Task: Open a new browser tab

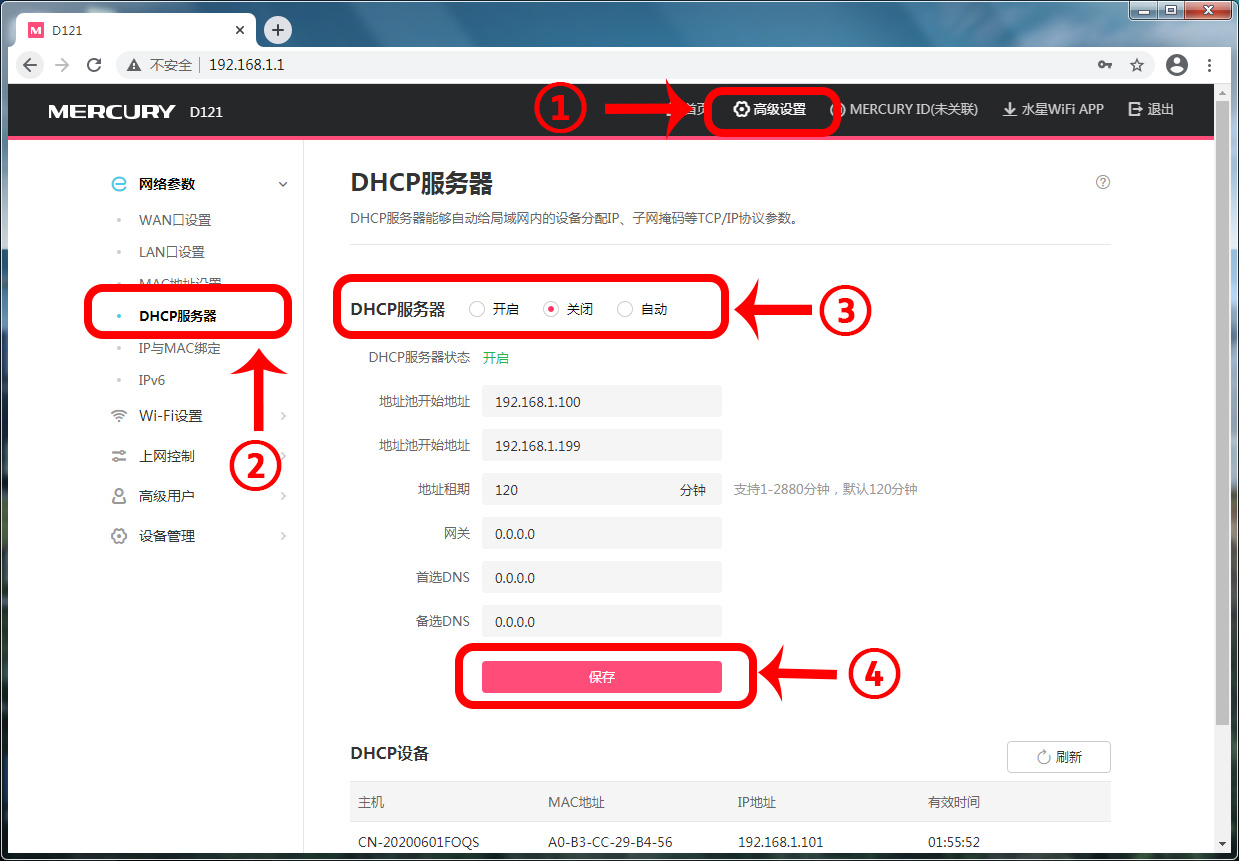Action: (278, 30)
